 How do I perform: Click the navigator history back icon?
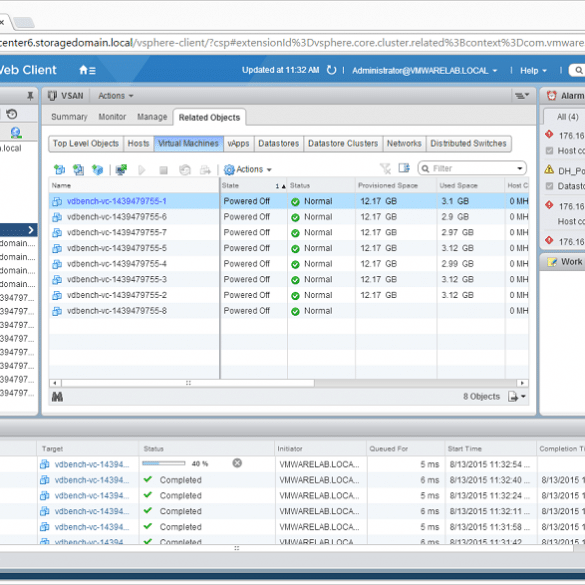click(x=12, y=114)
